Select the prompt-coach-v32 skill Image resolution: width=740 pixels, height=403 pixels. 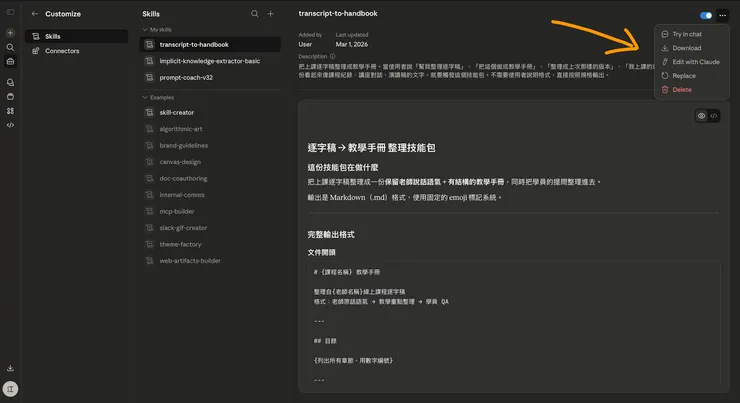210,77
